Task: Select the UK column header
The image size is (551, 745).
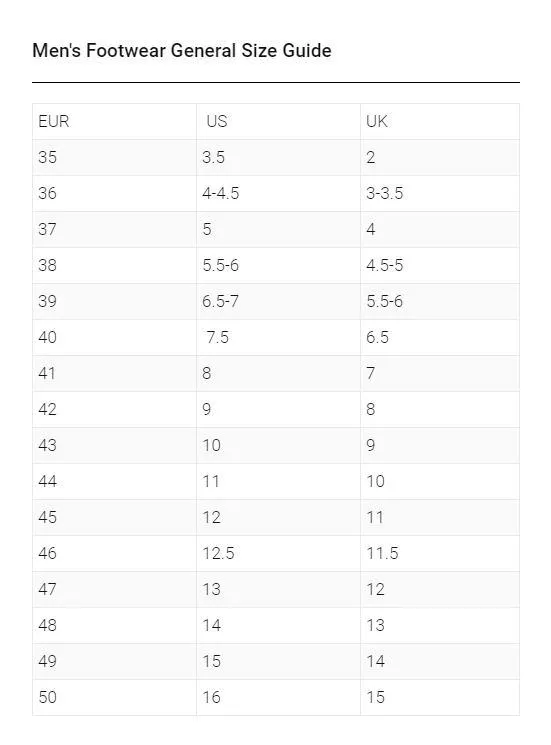Action: coord(440,122)
